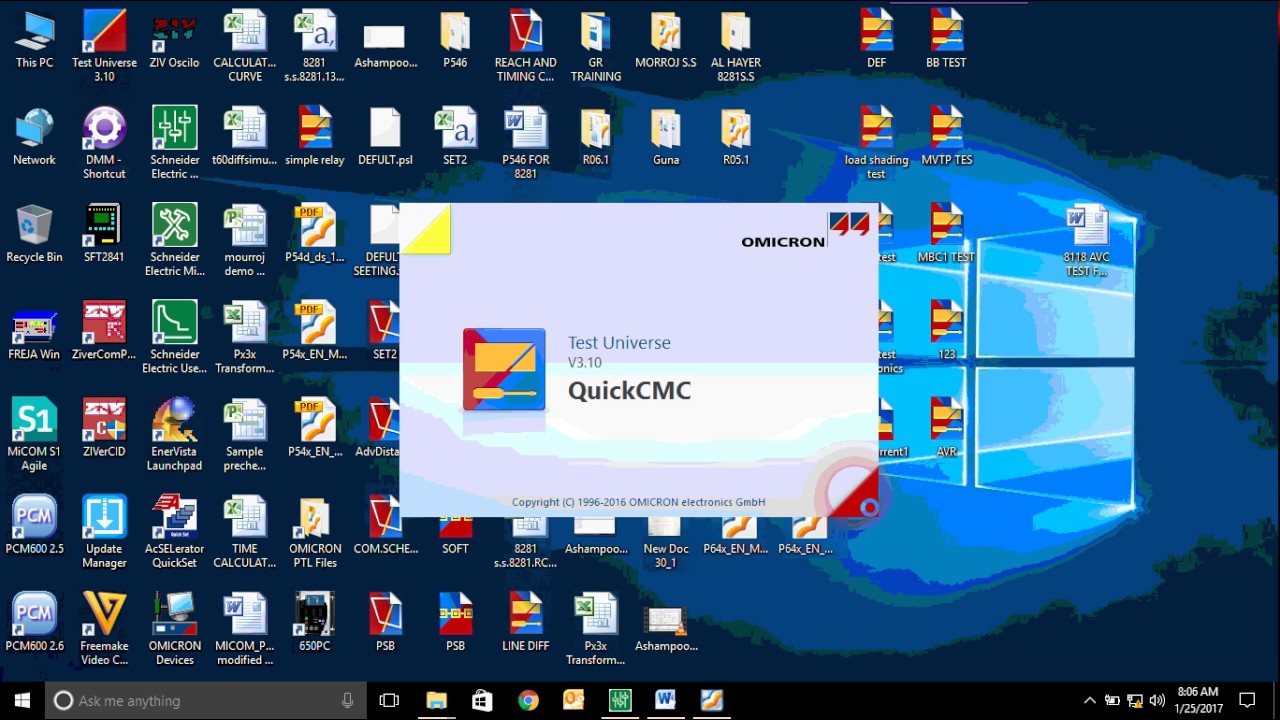Select the CALCULAT... CURVE Excel file
Viewport: 1280px width, 720px height.
click(245, 46)
